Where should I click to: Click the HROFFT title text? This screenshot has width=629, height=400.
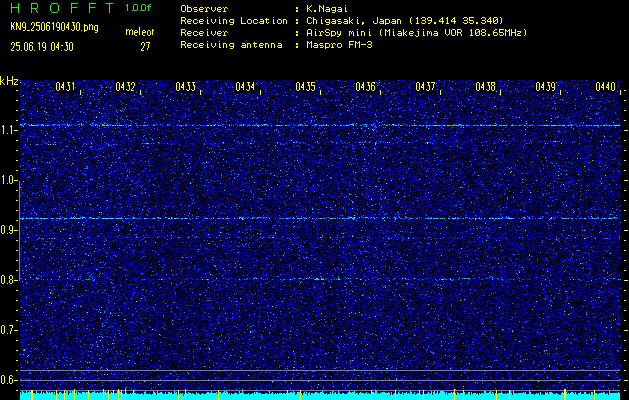62,8
